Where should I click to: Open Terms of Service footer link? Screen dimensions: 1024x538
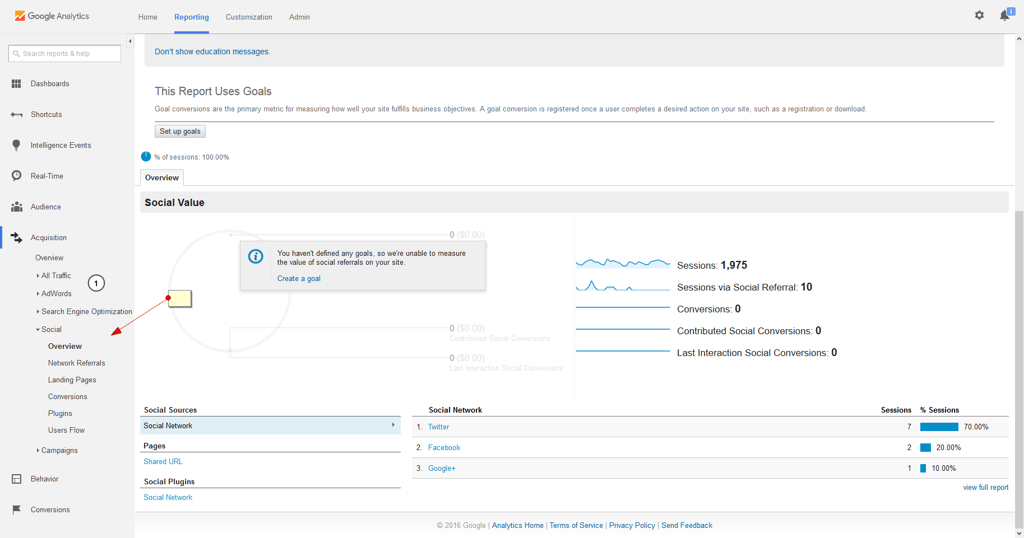(576, 525)
